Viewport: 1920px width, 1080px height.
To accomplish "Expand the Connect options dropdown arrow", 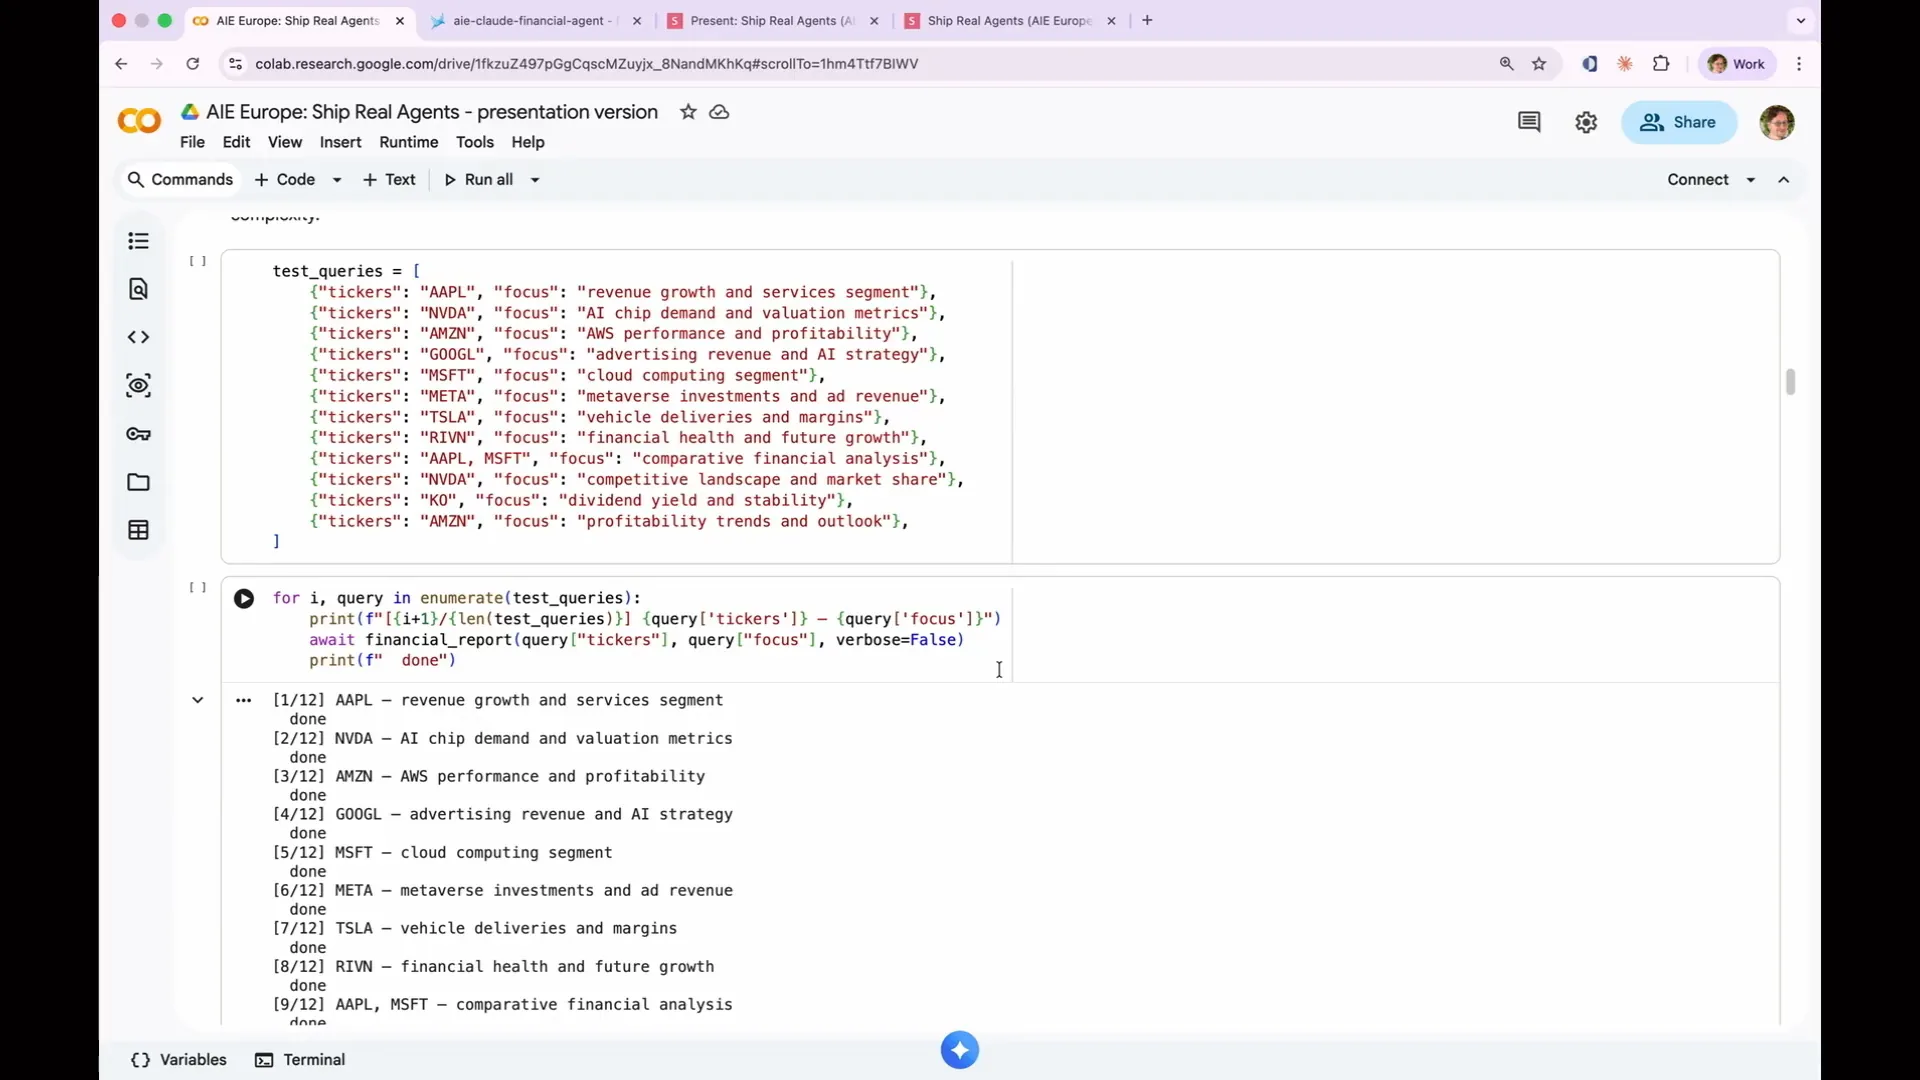I will [x=1751, y=180].
